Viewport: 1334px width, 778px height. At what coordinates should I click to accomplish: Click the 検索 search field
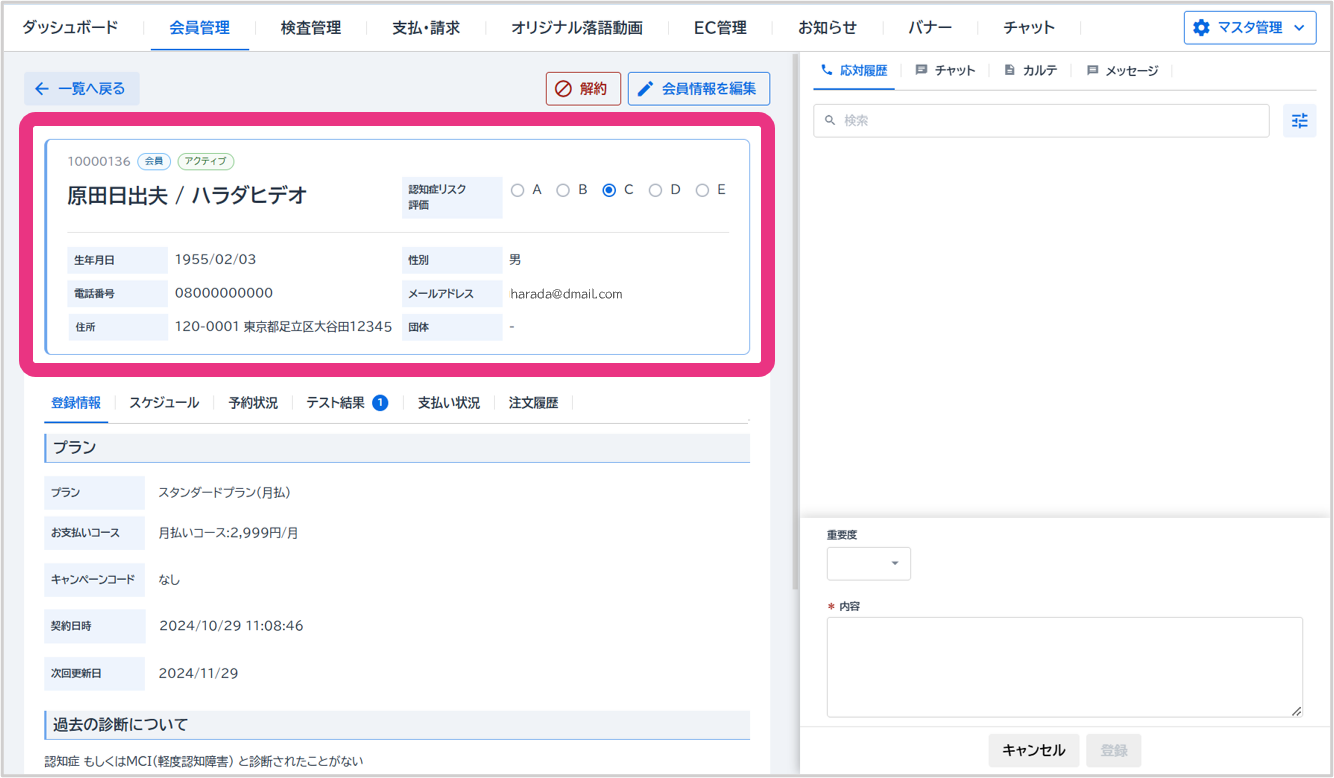point(1041,121)
